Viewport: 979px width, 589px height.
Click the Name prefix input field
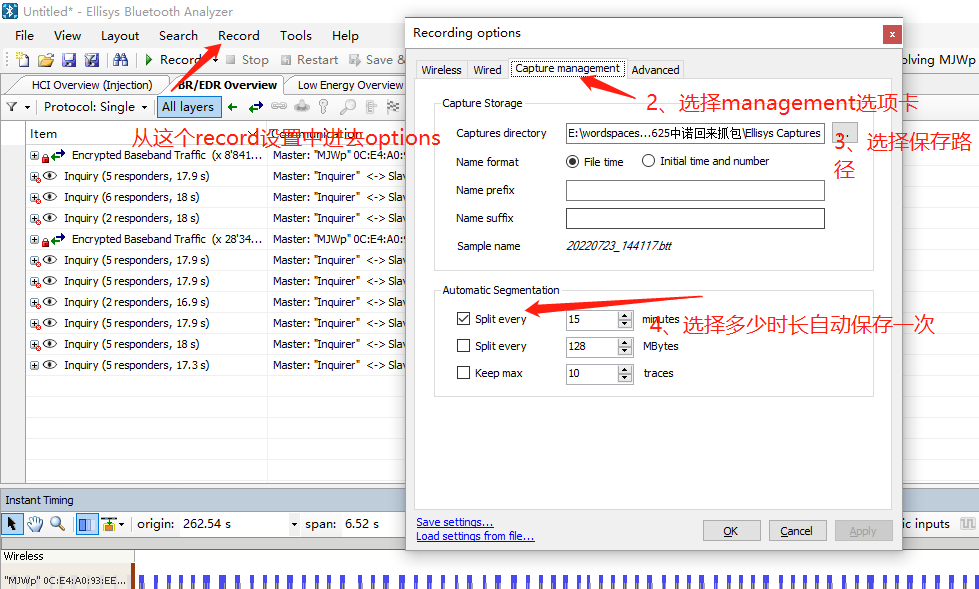pos(695,191)
